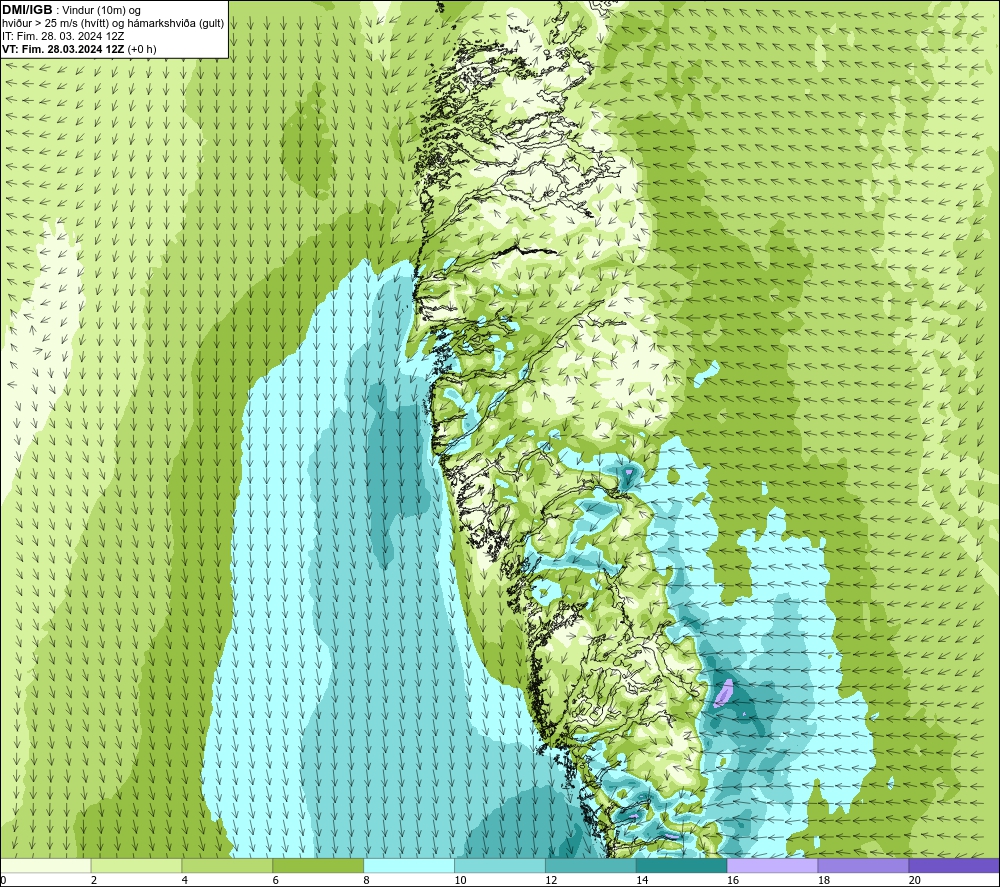Click the '20' label on the wind scale
The image size is (1000, 887).
coord(915,880)
